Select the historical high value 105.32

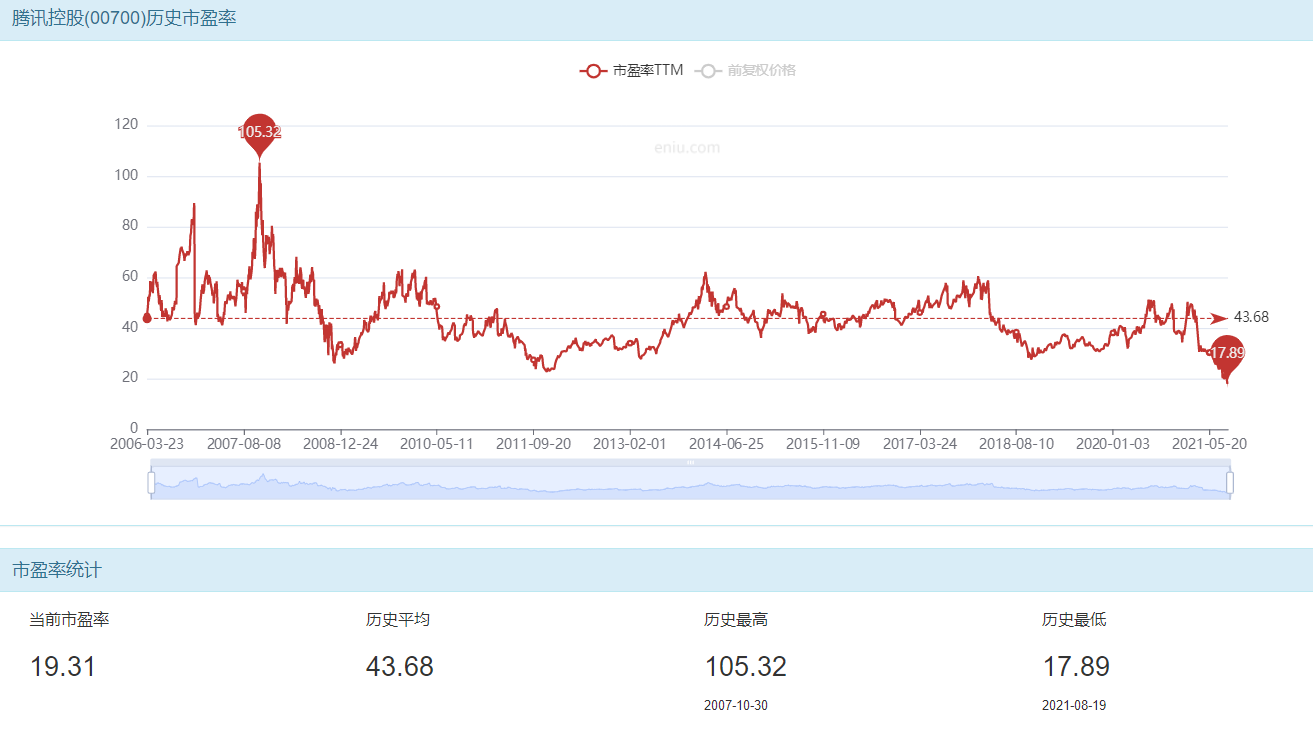point(746,667)
